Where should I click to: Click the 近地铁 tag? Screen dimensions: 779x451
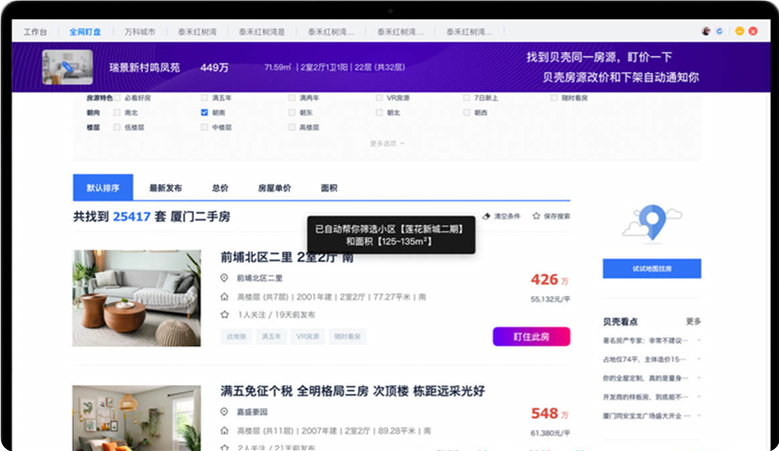coord(236,336)
